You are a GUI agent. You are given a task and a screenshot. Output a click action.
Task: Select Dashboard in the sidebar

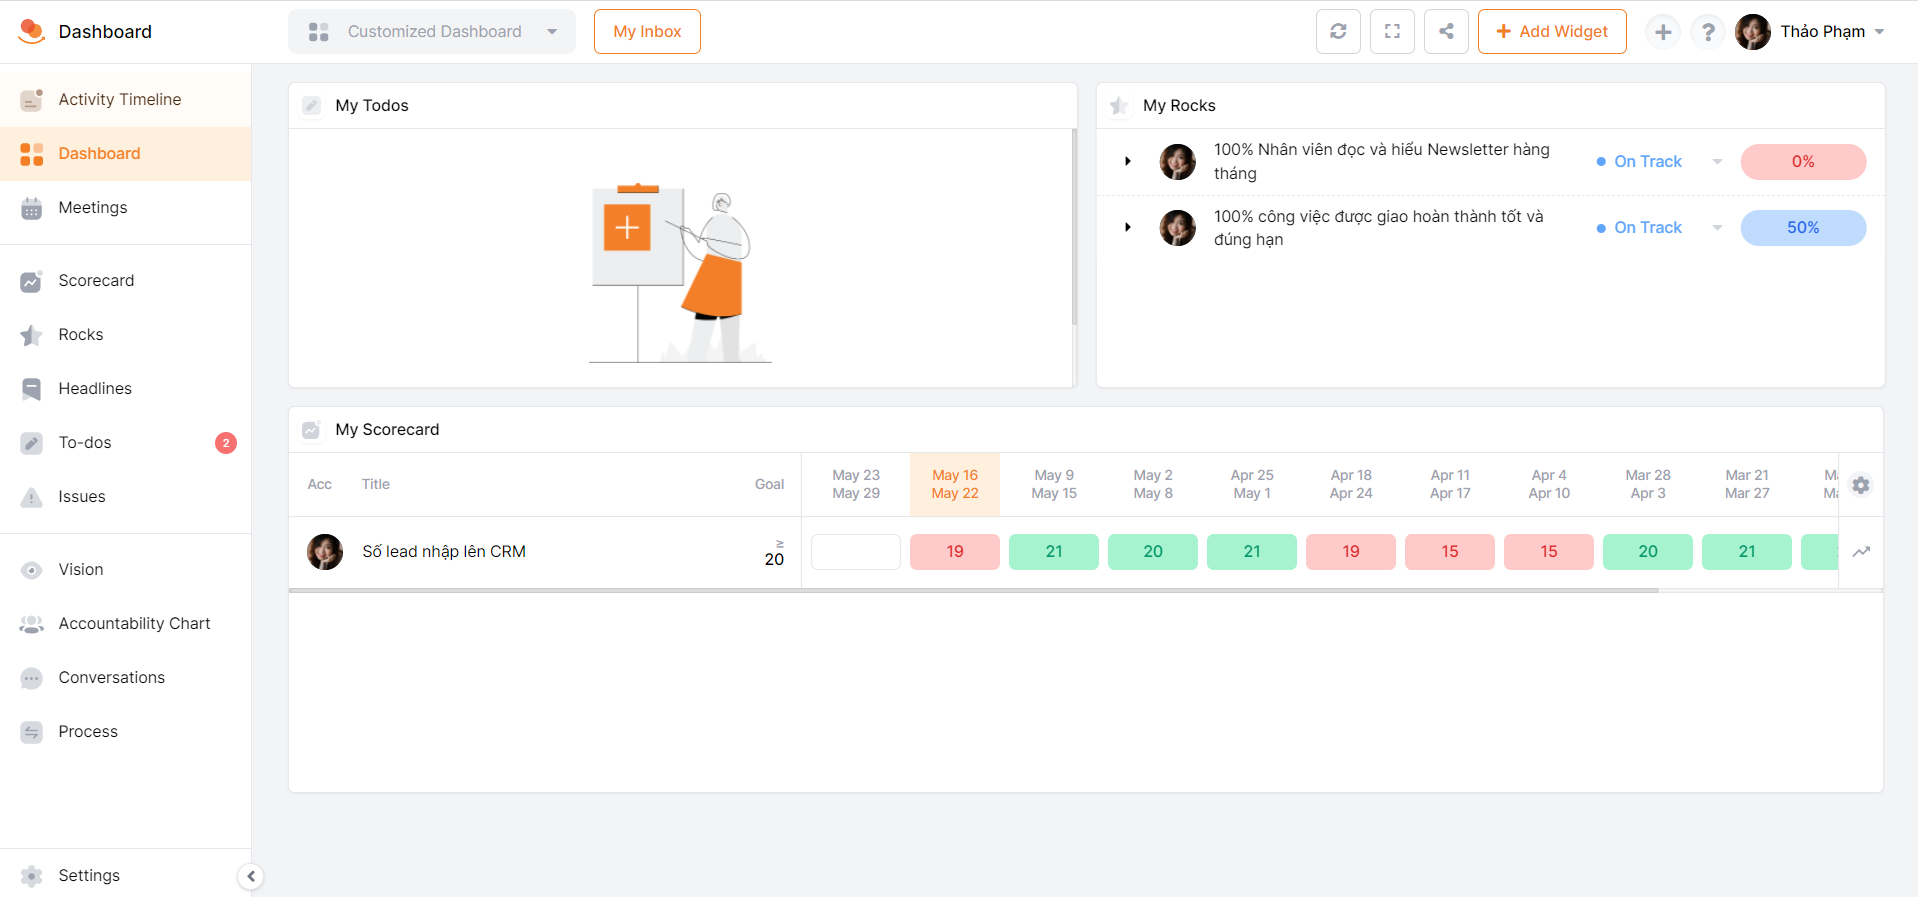pyautogui.click(x=126, y=154)
